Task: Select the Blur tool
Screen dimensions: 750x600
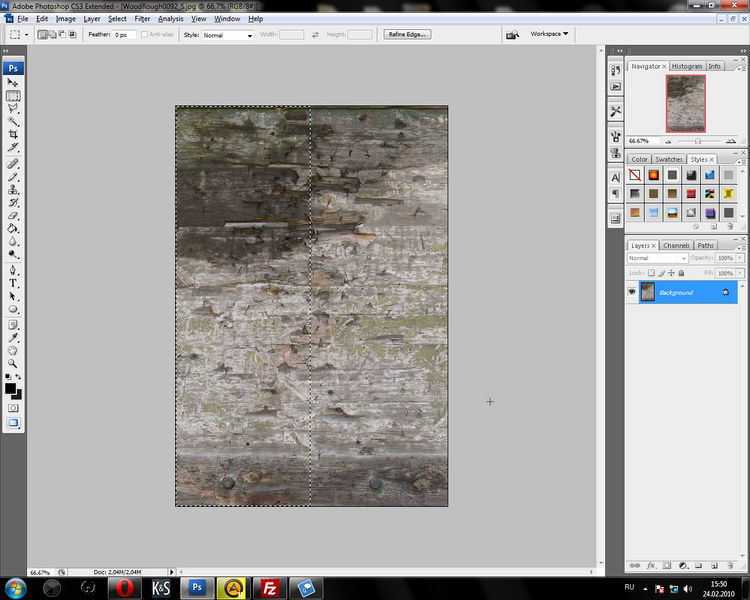Action: [x=13, y=242]
